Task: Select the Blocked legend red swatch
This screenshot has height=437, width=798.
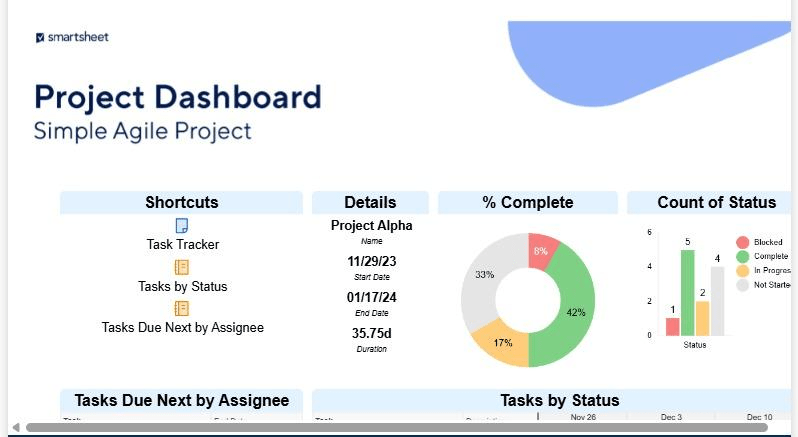Action: tap(743, 242)
